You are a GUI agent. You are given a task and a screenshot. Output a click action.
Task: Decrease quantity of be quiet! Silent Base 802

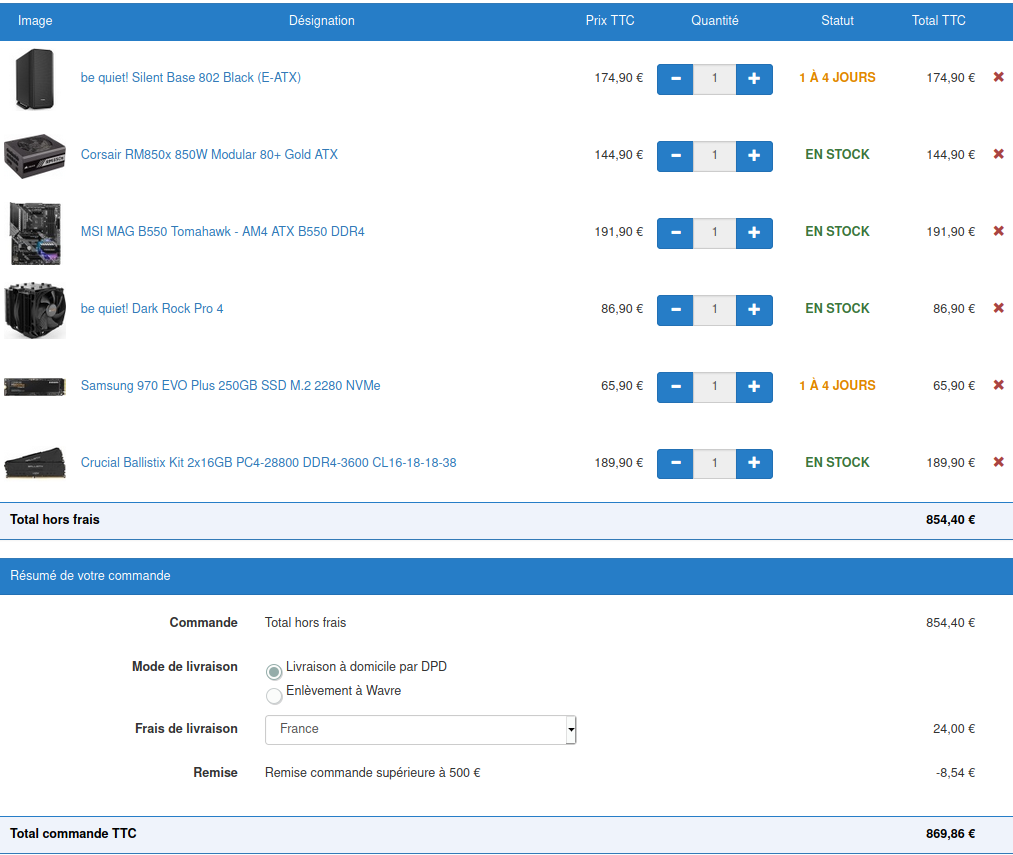coord(675,79)
